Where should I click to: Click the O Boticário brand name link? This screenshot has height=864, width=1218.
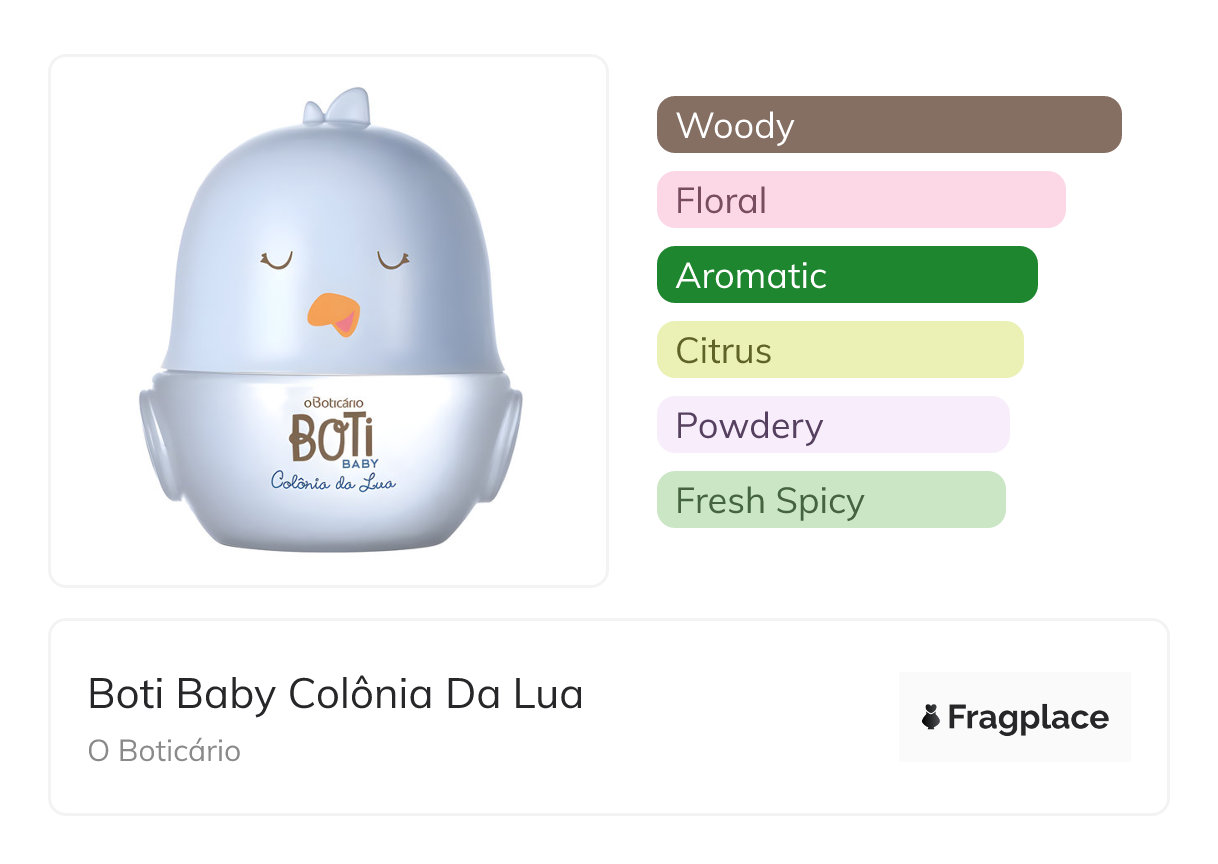164,750
